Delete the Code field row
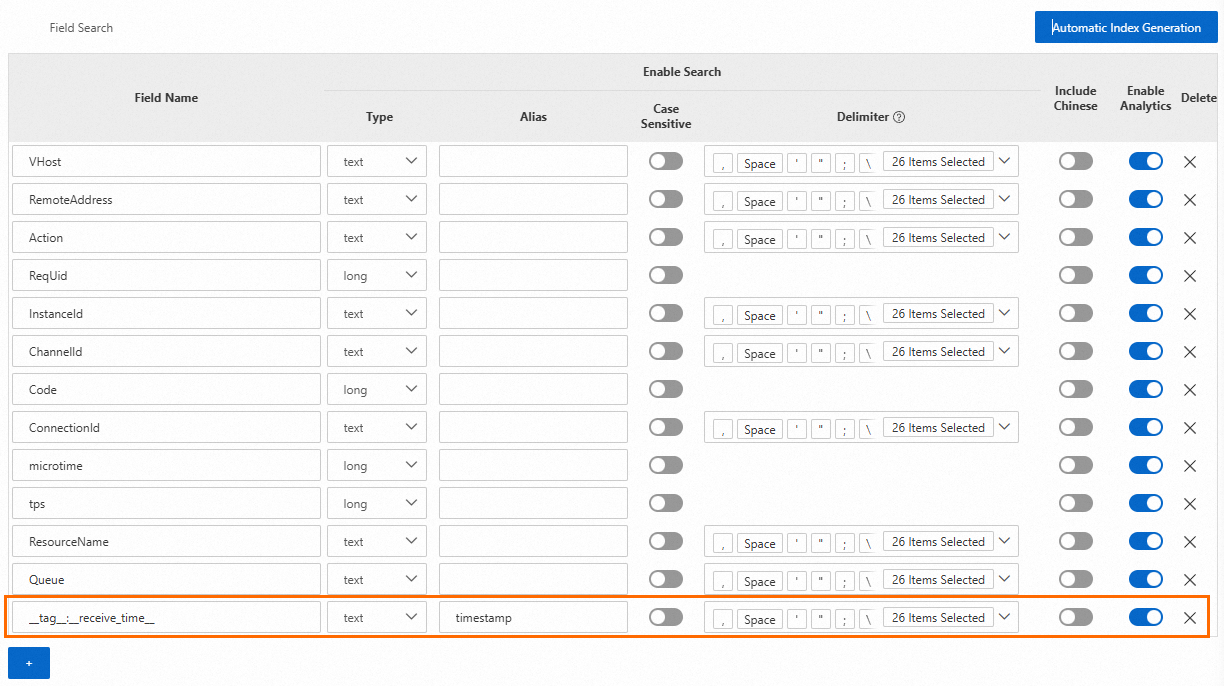This screenshot has width=1224, height=686. tap(1190, 390)
